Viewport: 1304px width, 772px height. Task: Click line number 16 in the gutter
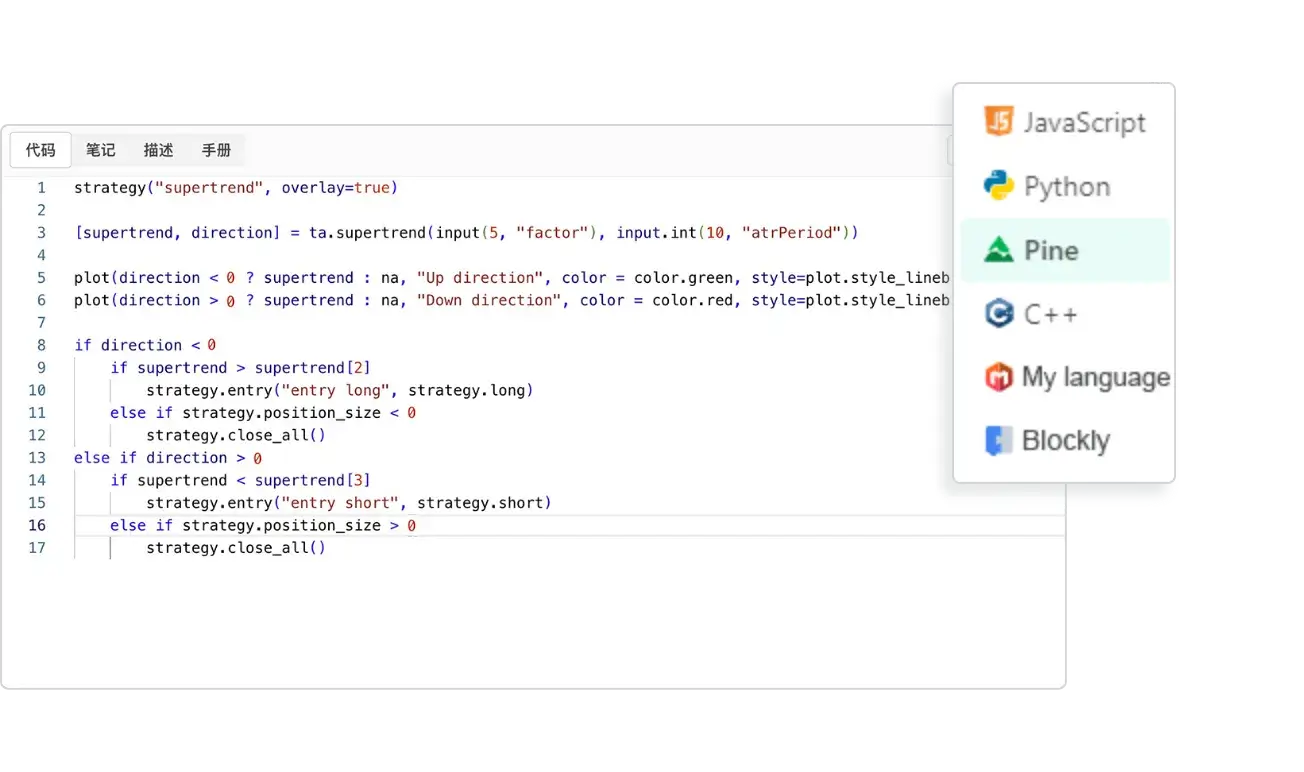click(x=37, y=525)
